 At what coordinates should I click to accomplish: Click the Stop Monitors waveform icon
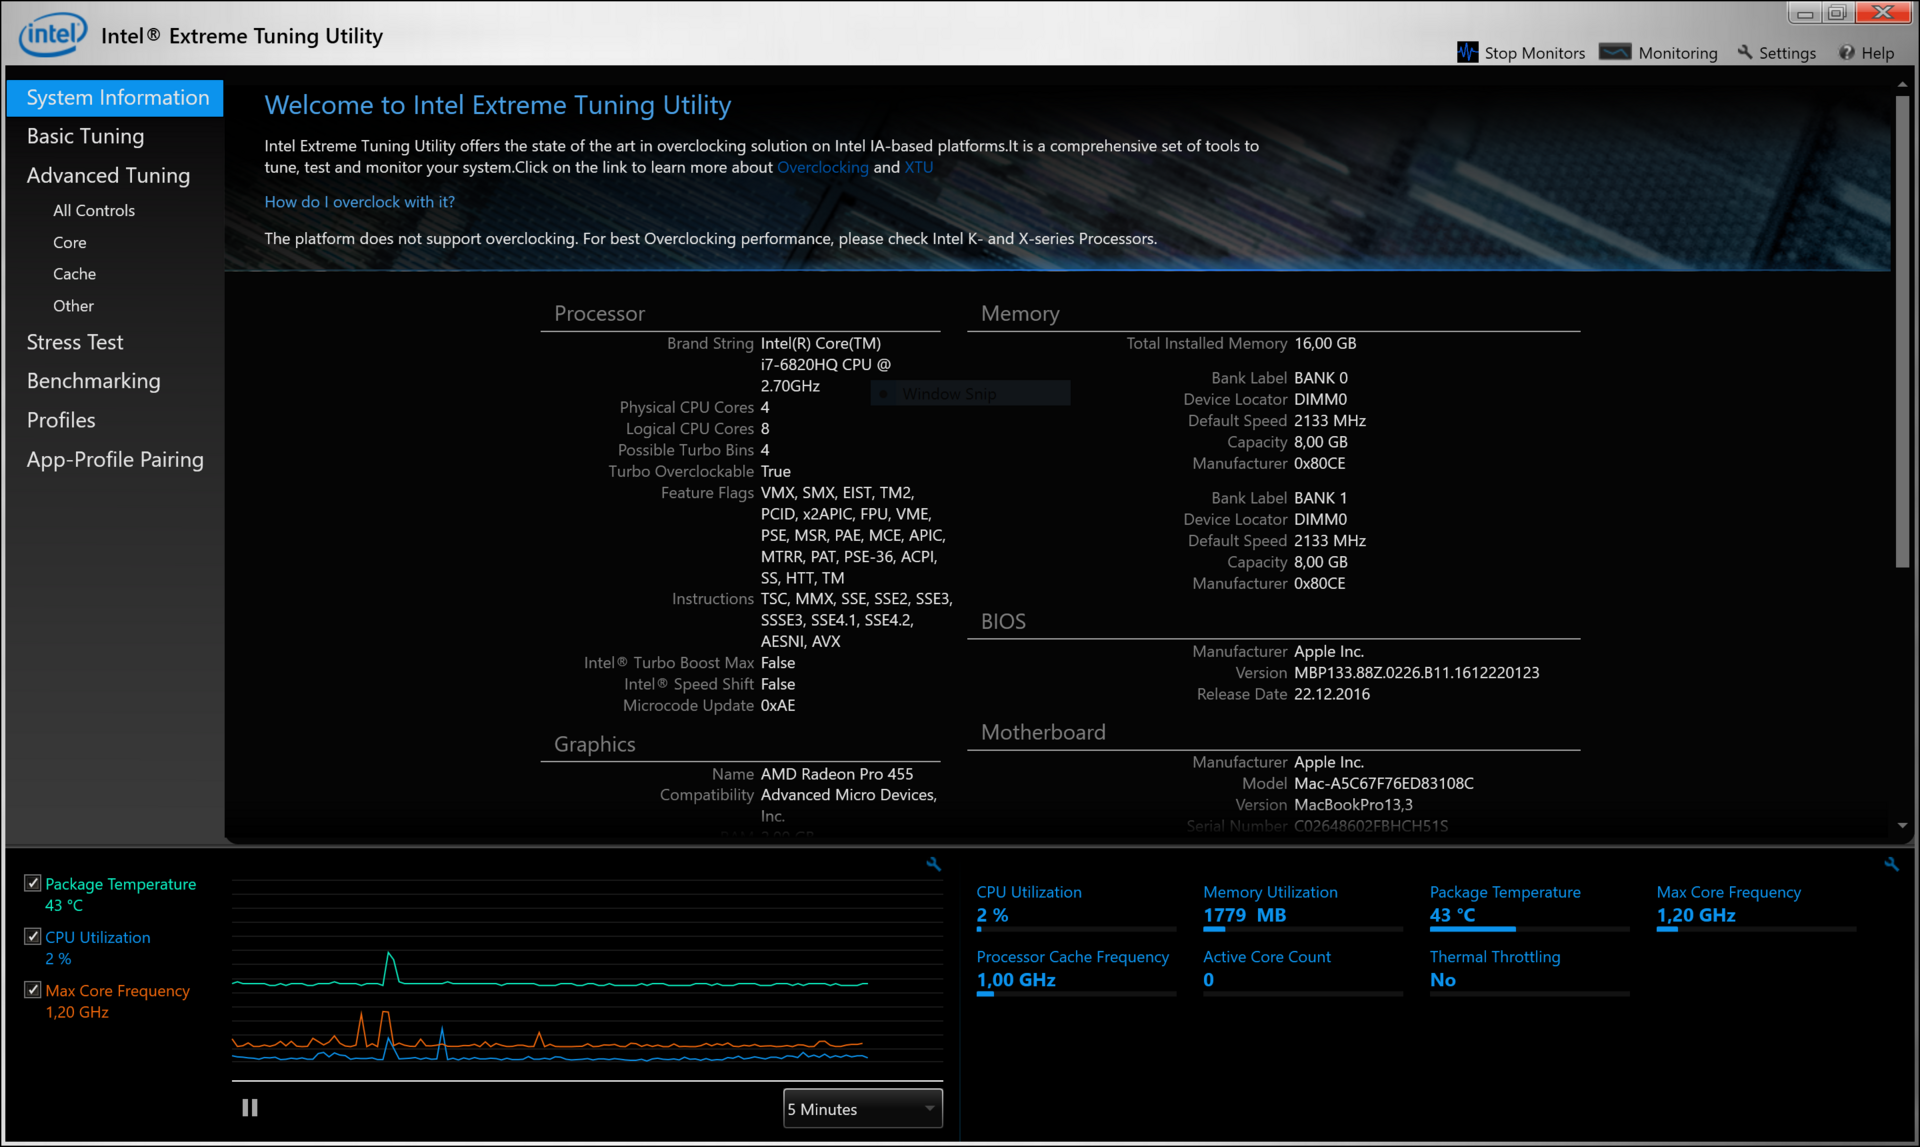1467,52
